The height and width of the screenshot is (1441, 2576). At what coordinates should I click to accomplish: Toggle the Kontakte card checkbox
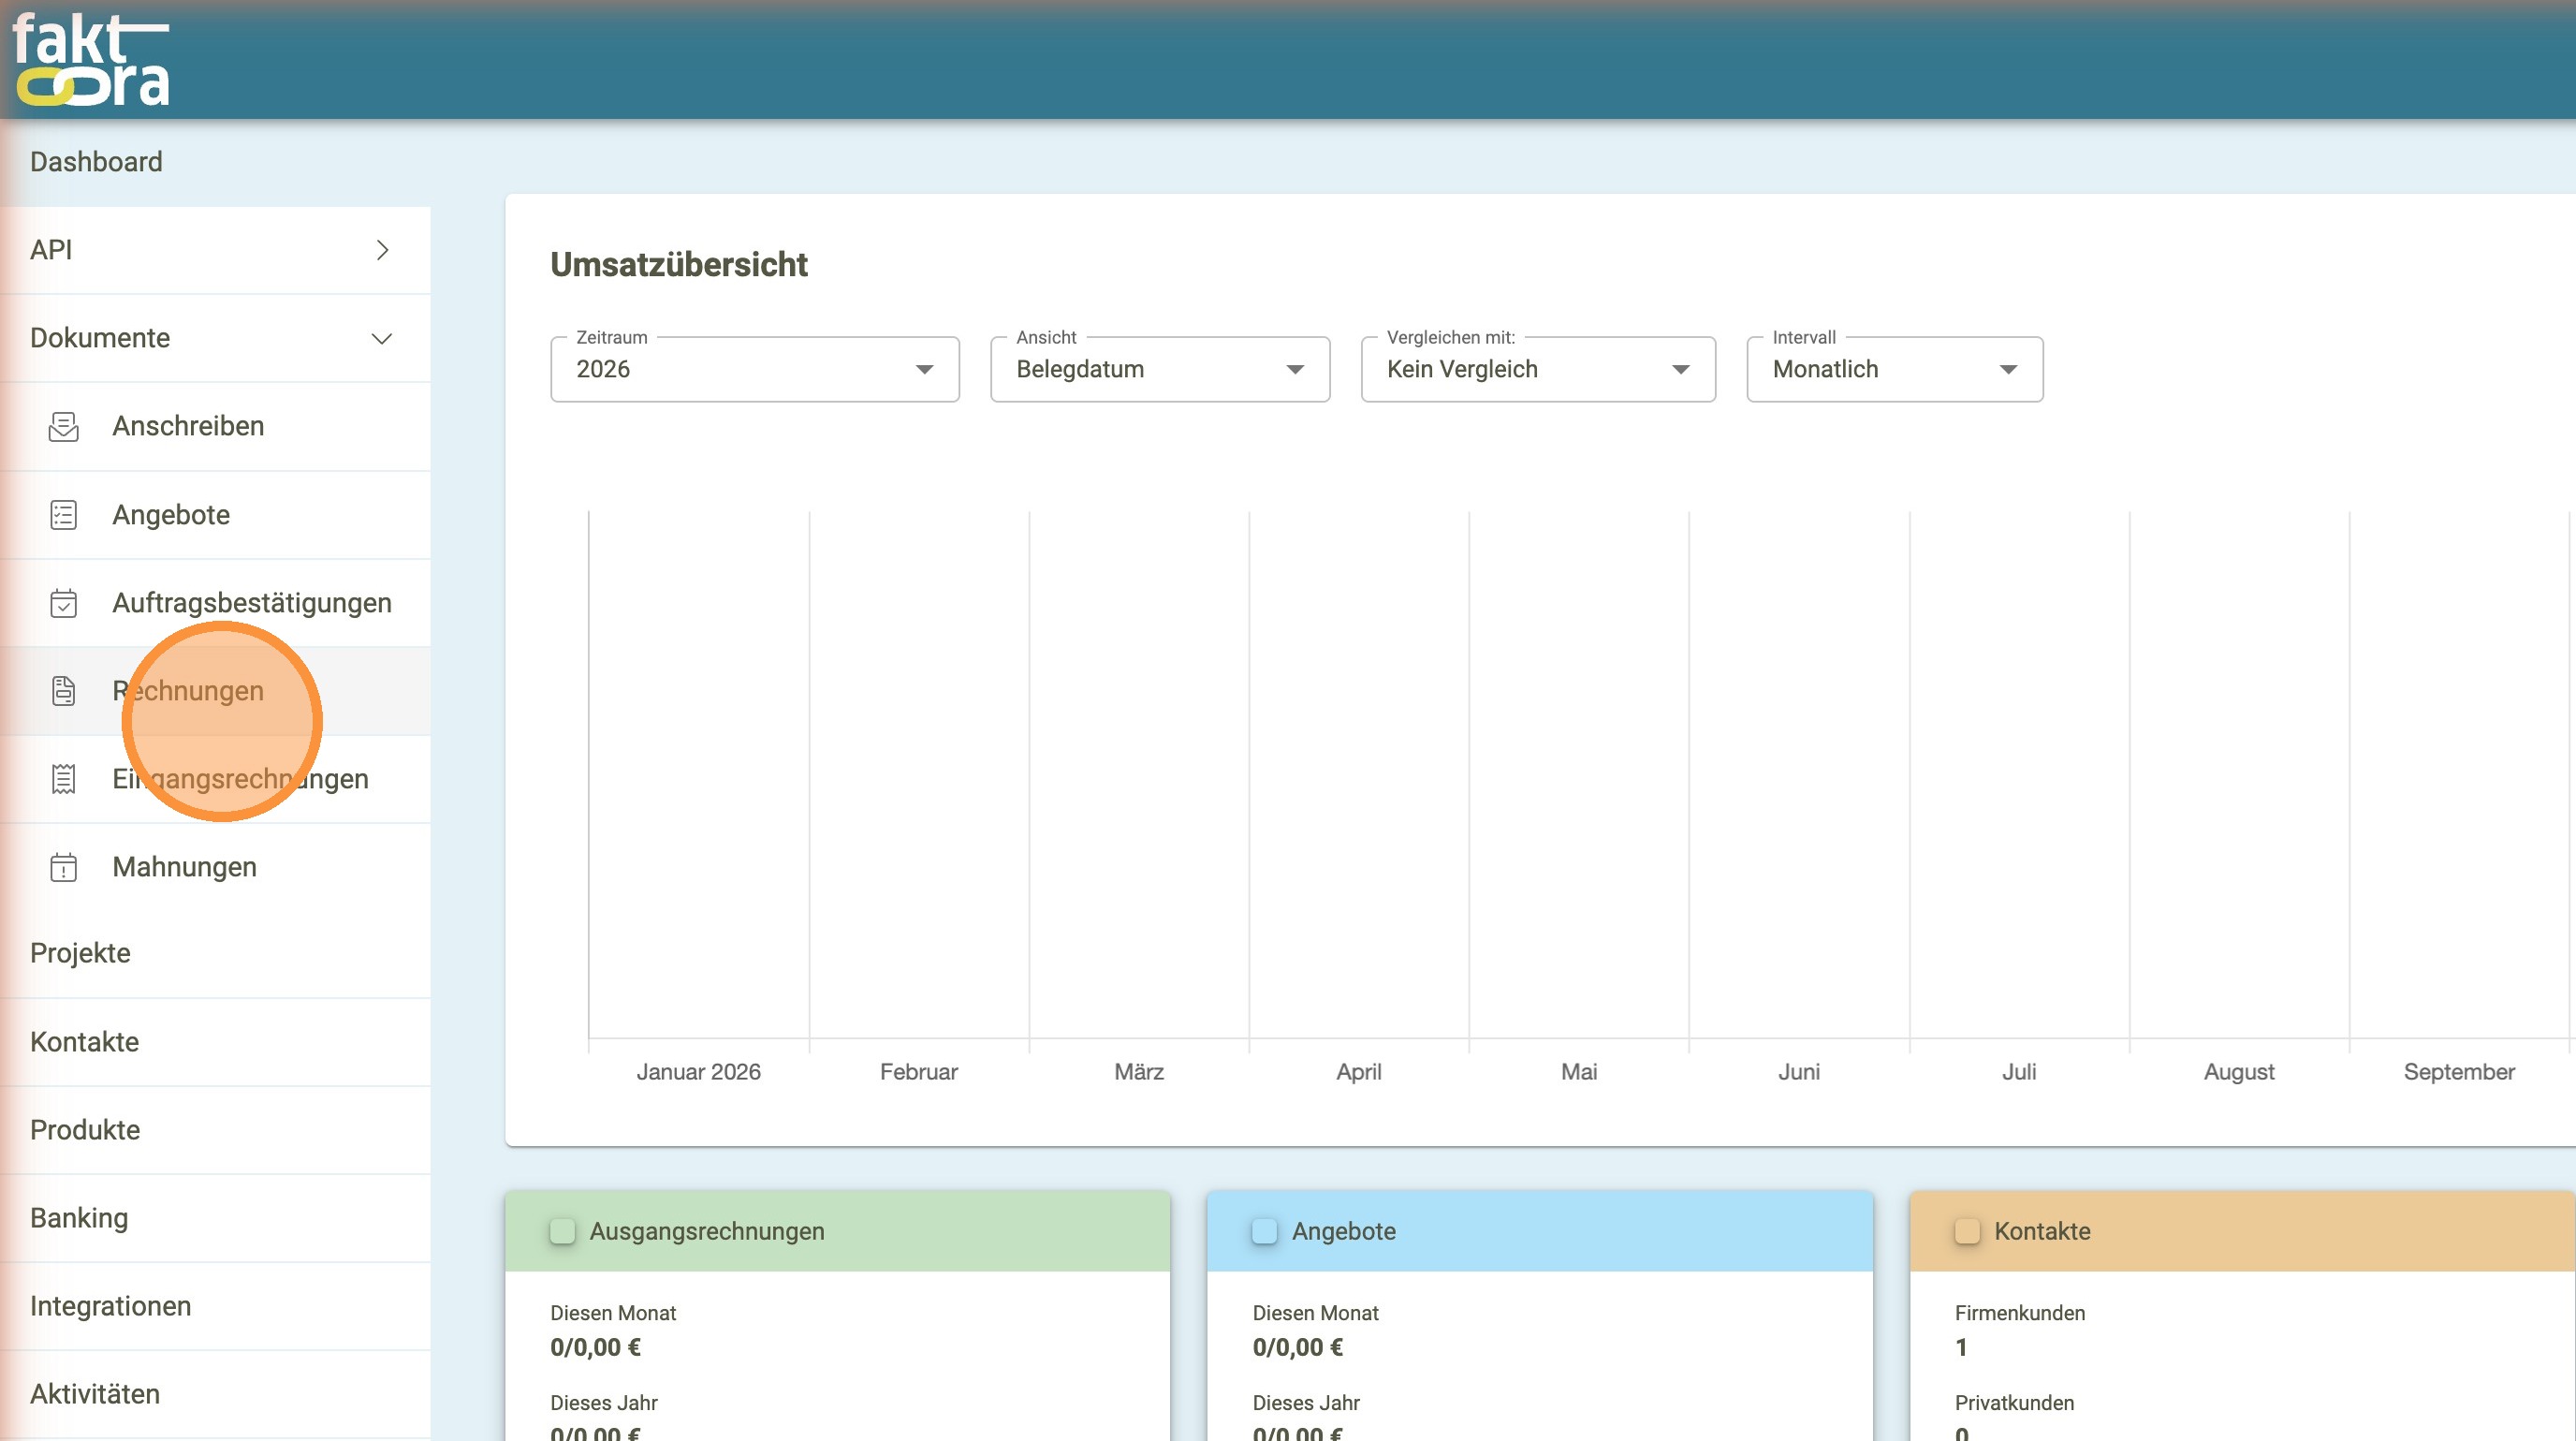[x=1967, y=1231]
